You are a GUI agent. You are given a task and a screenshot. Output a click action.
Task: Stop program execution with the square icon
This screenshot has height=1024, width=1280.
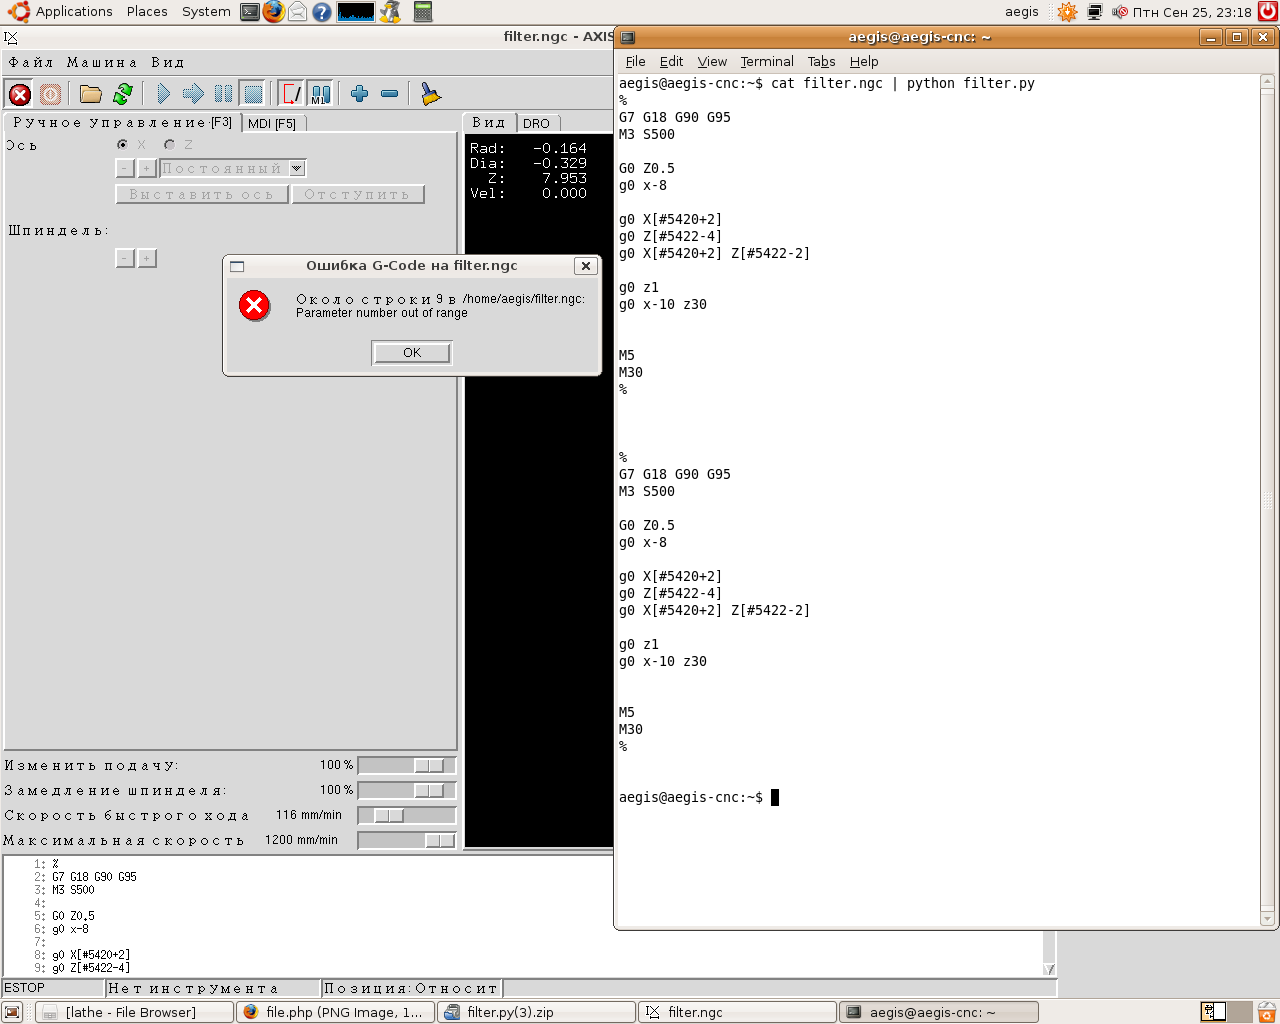pyautogui.click(x=253, y=94)
